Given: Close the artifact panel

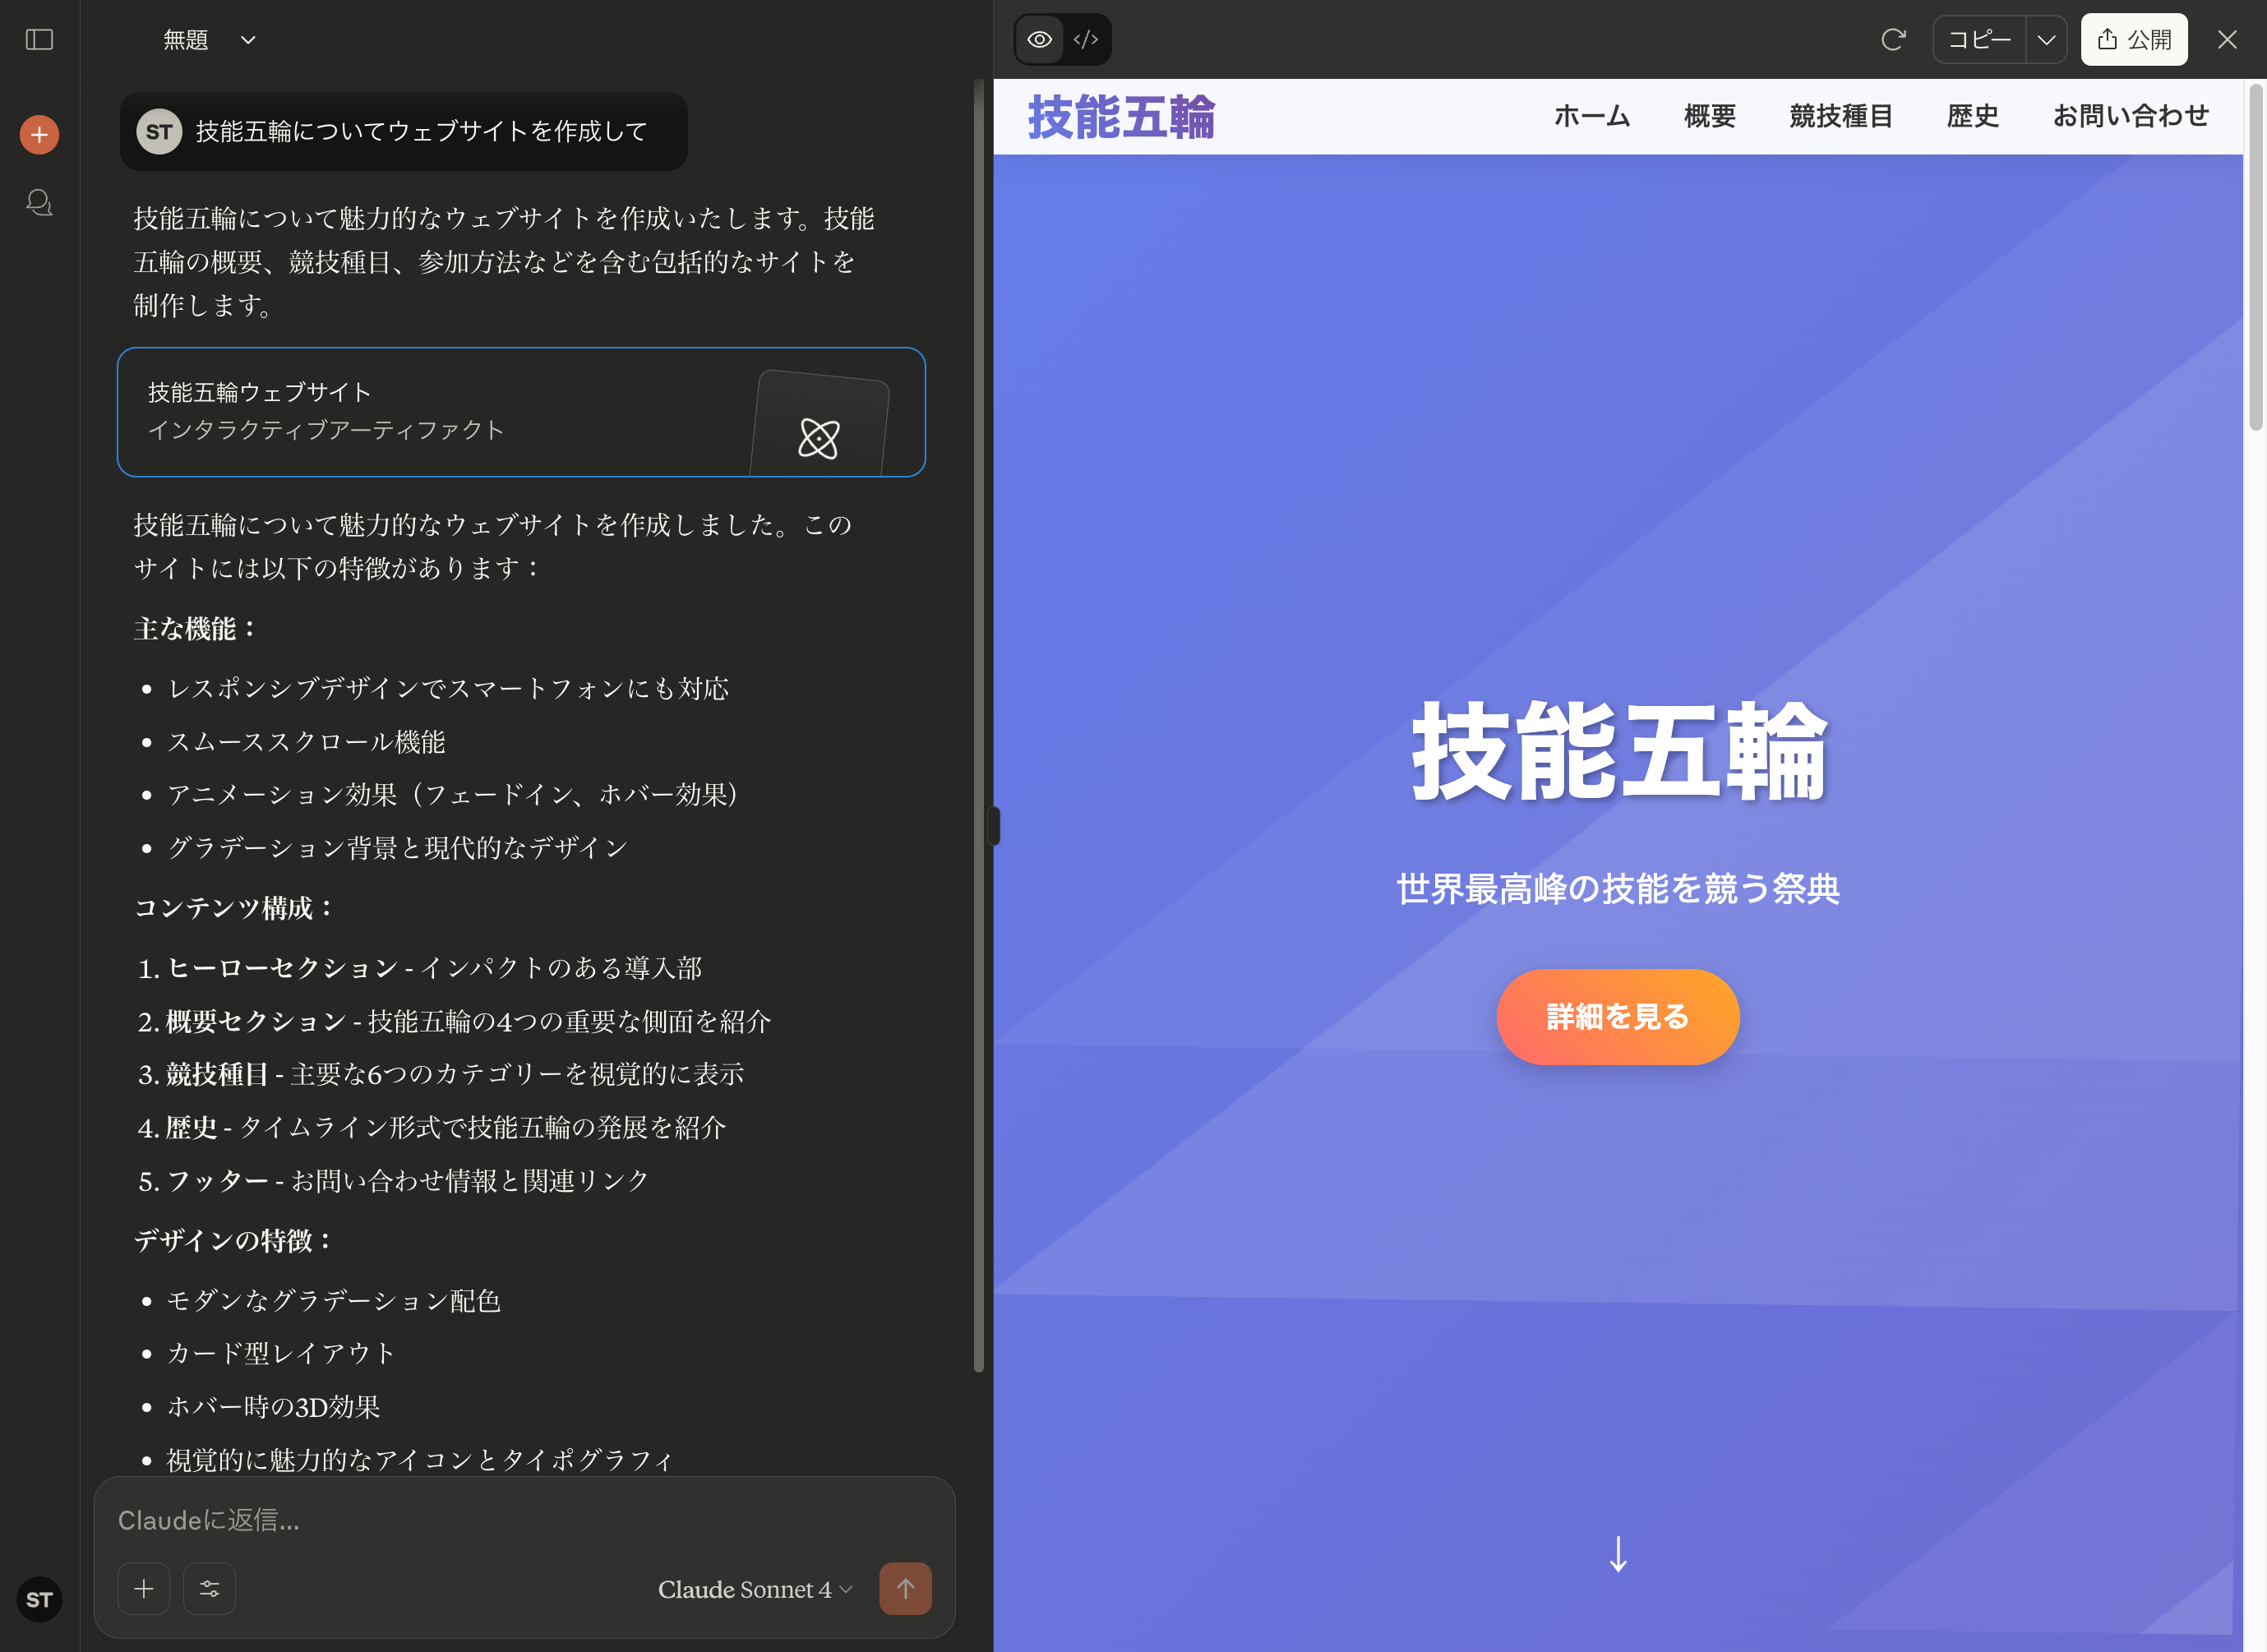Looking at the screenshot, I should click(2227, 40).
